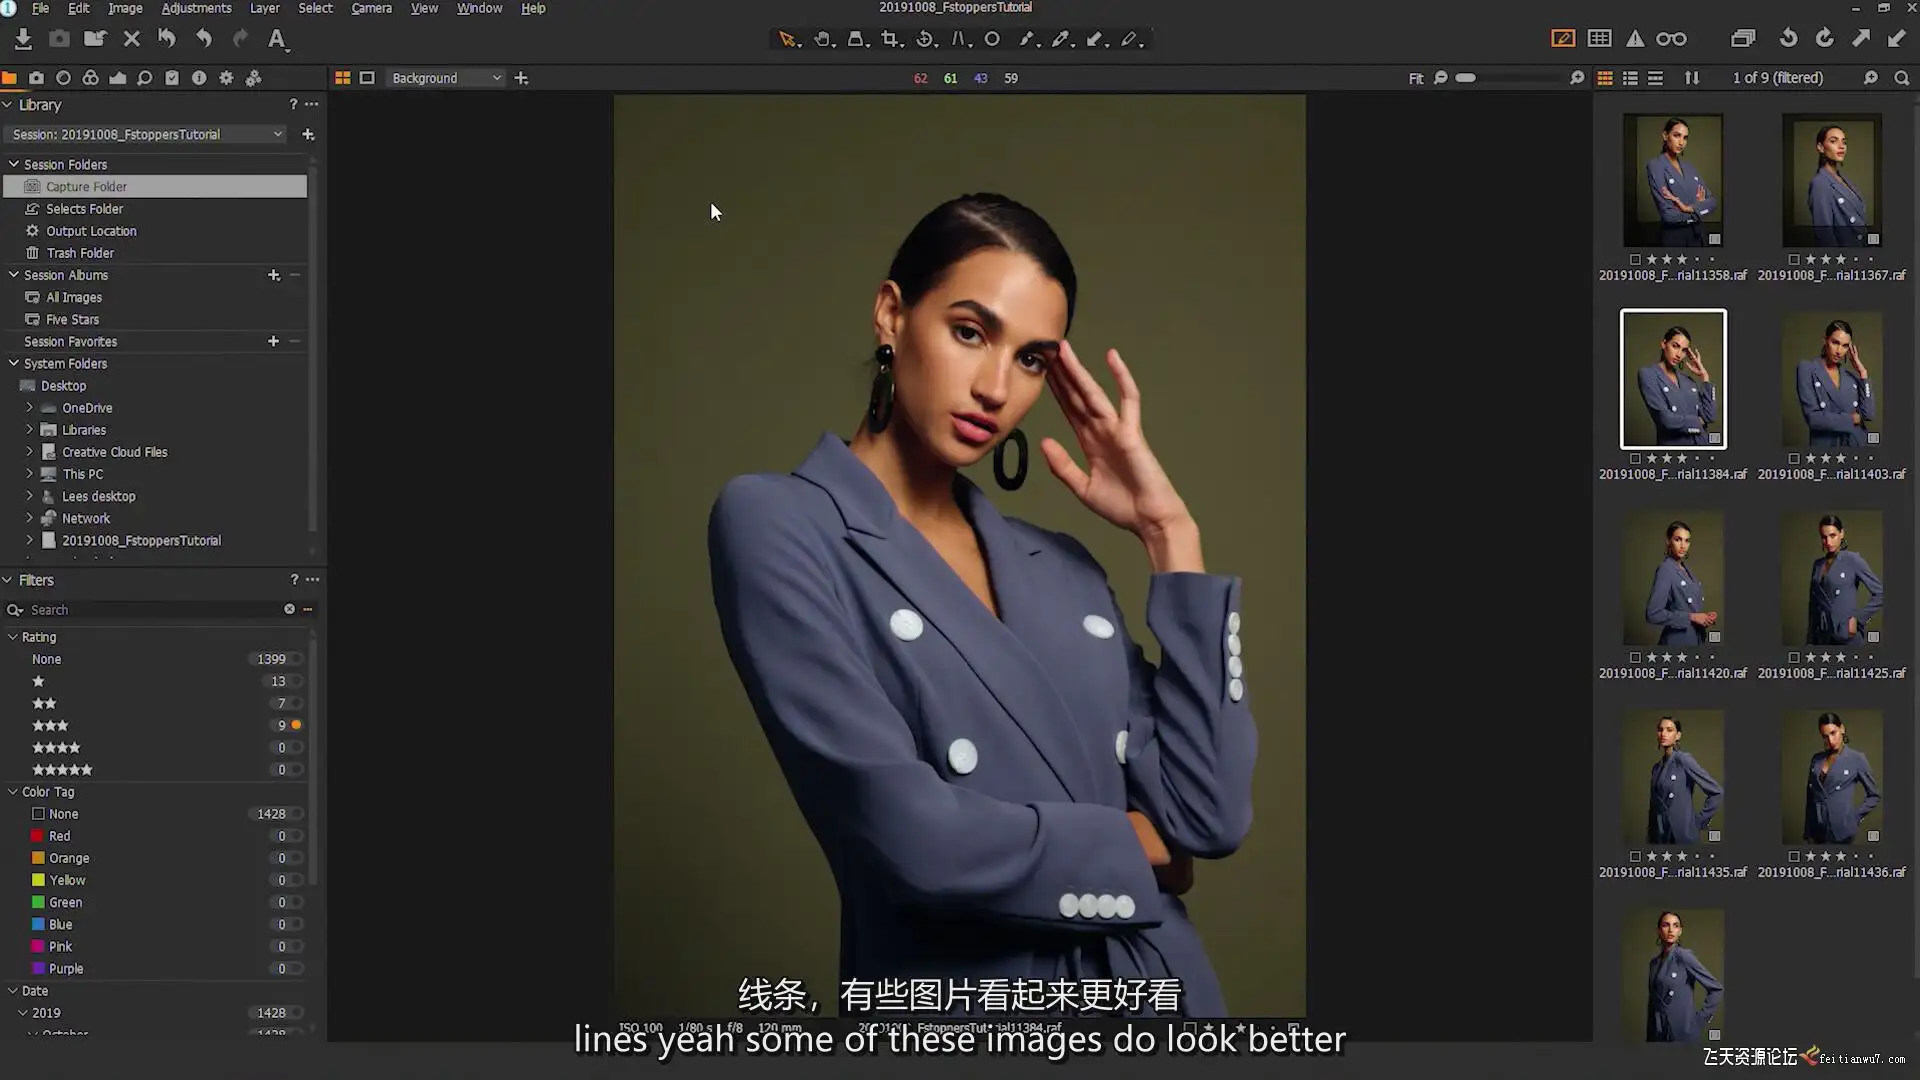This screenshot has height=1080, width=1920.
Task: Select the Pan hand tool
Action: [821, 39]
